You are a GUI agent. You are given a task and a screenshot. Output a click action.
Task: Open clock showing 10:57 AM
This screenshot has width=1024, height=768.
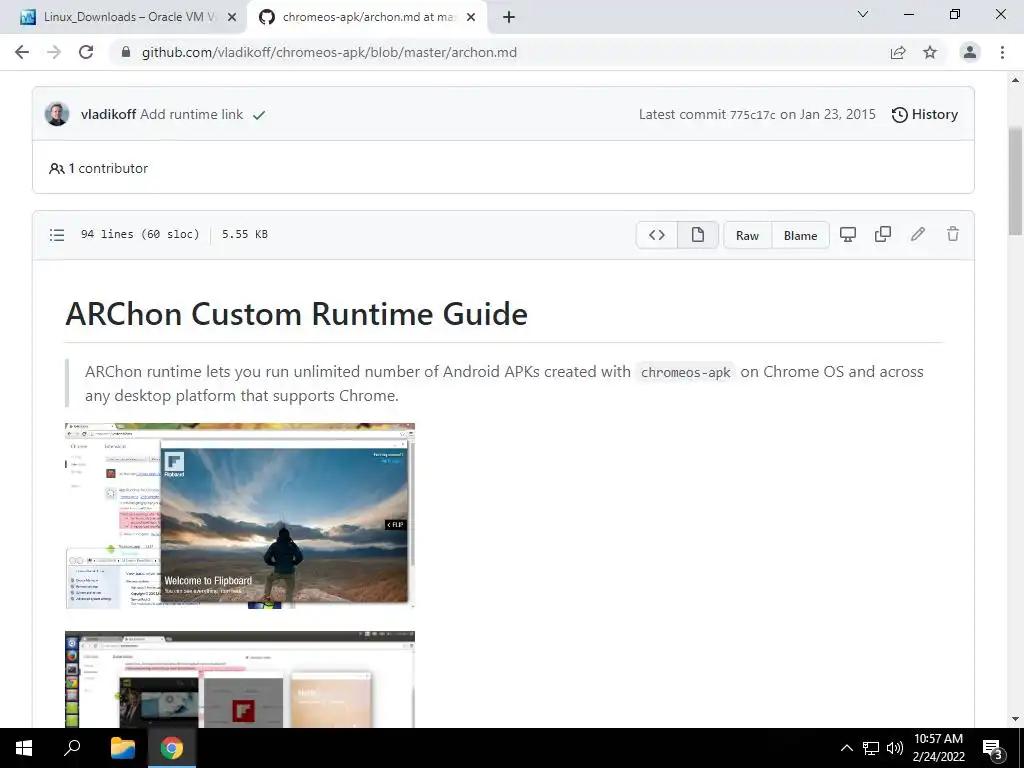[938, 748]
